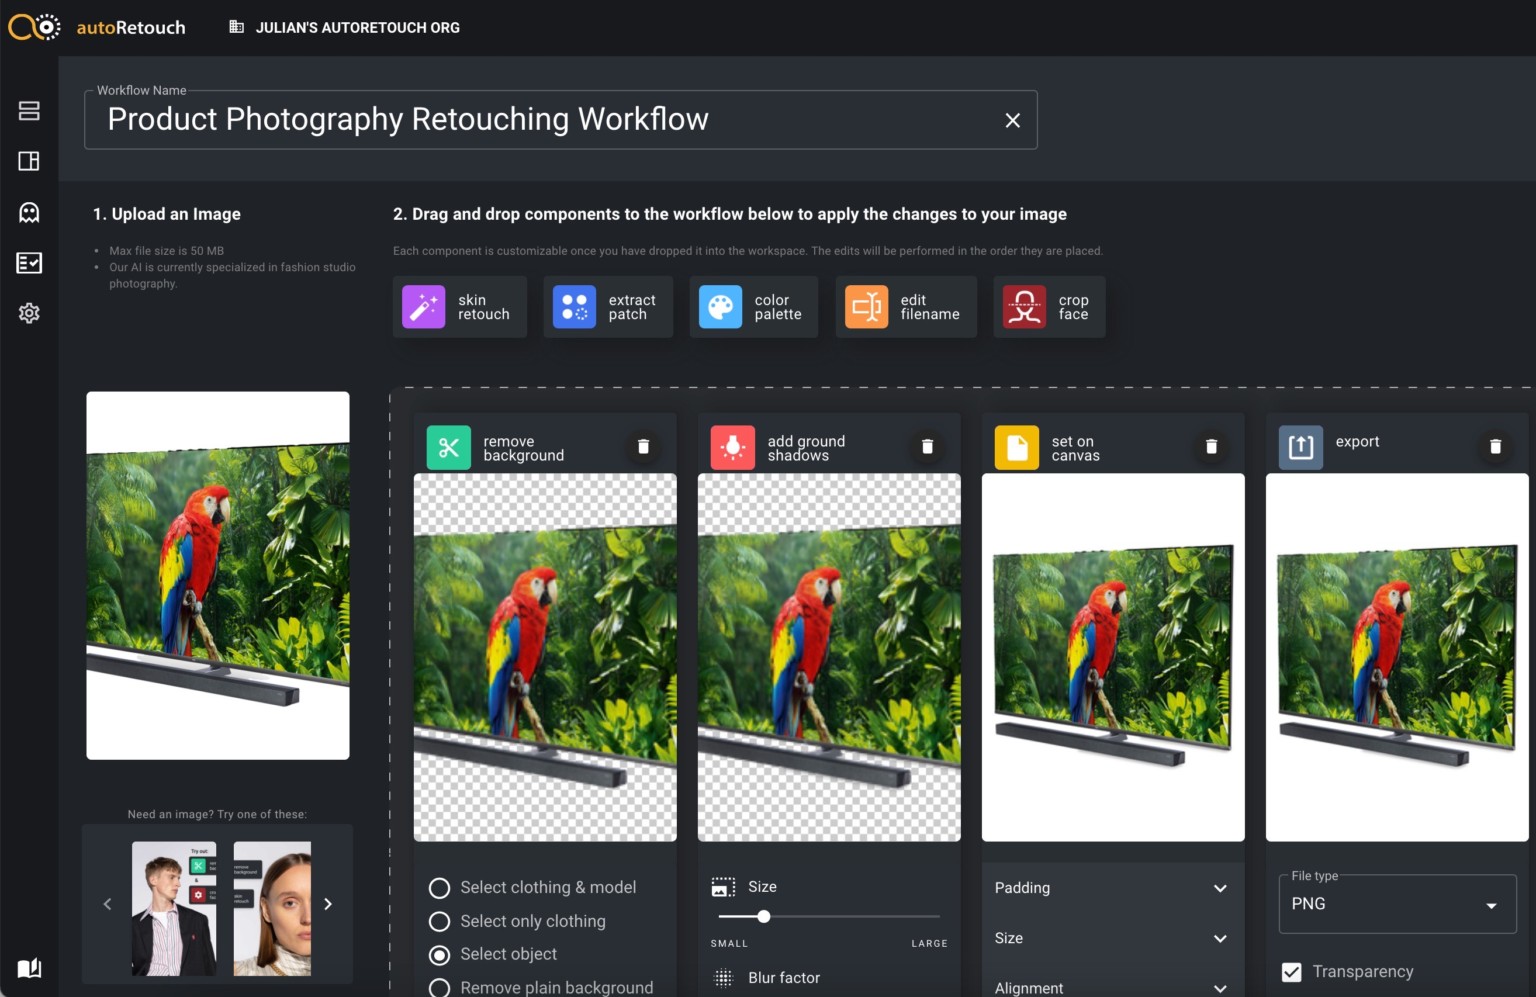Viewport: 1536px width, 997px height.
Task: Open the split-layout panel icon in sidebar
Action: [29, 161]
